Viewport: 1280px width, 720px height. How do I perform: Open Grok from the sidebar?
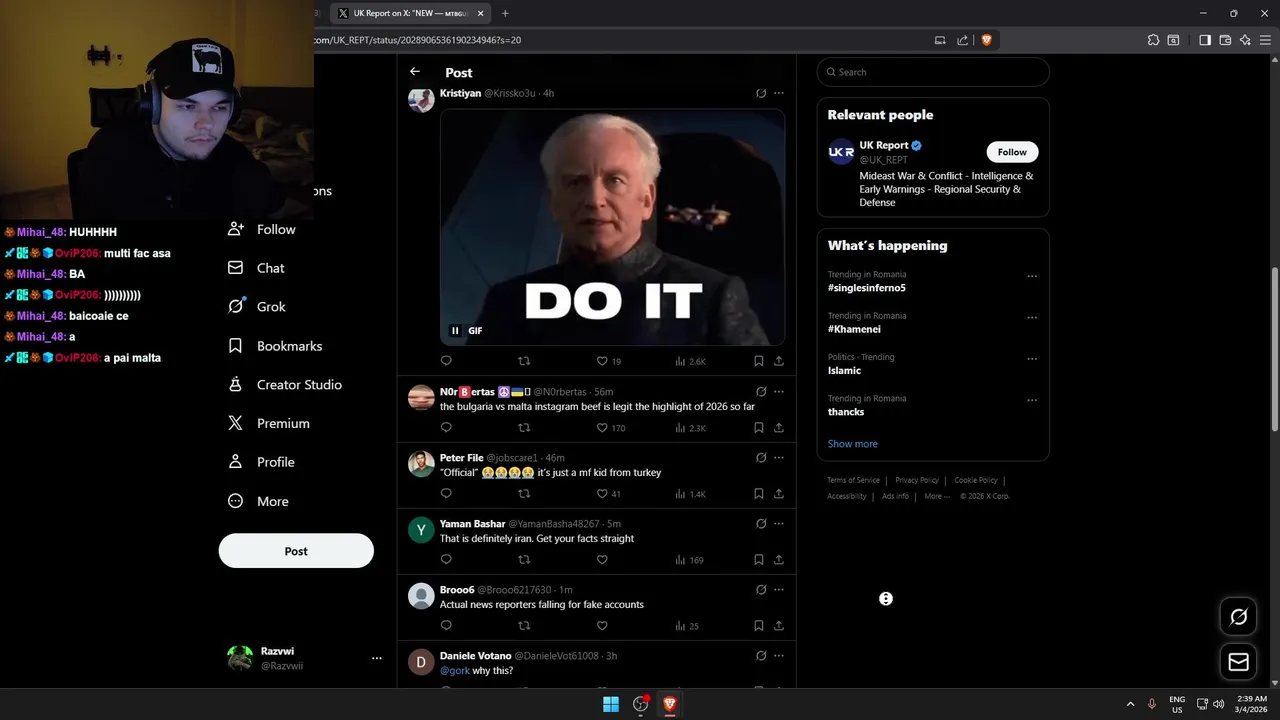(x=257, y=307)
